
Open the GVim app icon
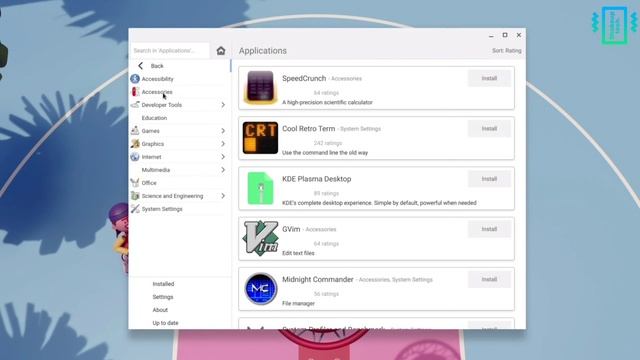[x=260, y=238]
